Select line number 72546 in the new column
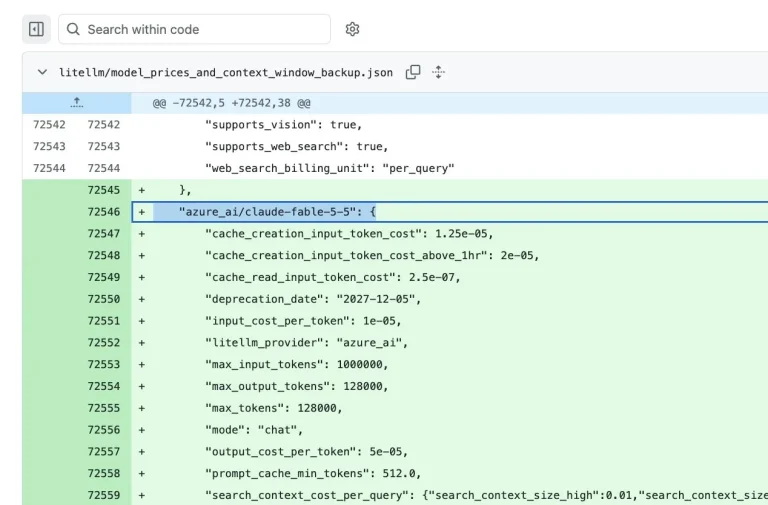 point(104,212)
